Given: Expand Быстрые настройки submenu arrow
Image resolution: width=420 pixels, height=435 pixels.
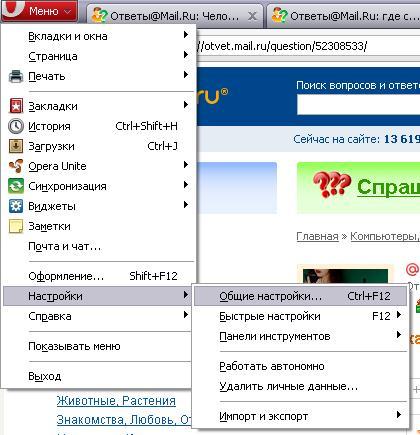Looking at the screenshot, I should click(399, 315).
